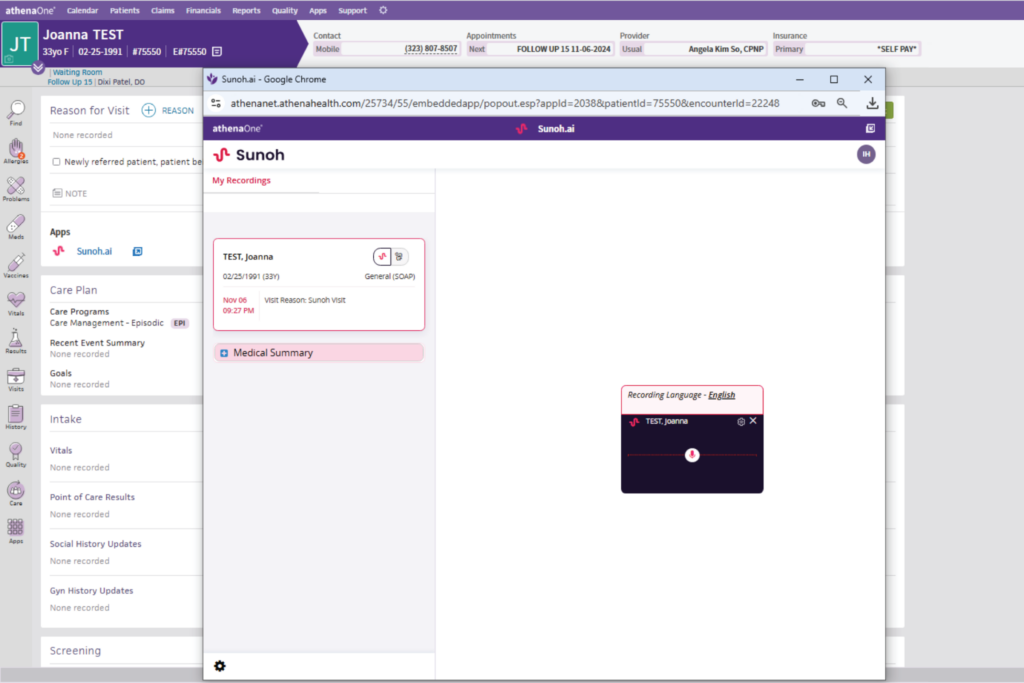Open the Financials menu
Image resolution: width=1024 pixels, height=683 pixels.
pyautogui.click(x=203, y=10)
